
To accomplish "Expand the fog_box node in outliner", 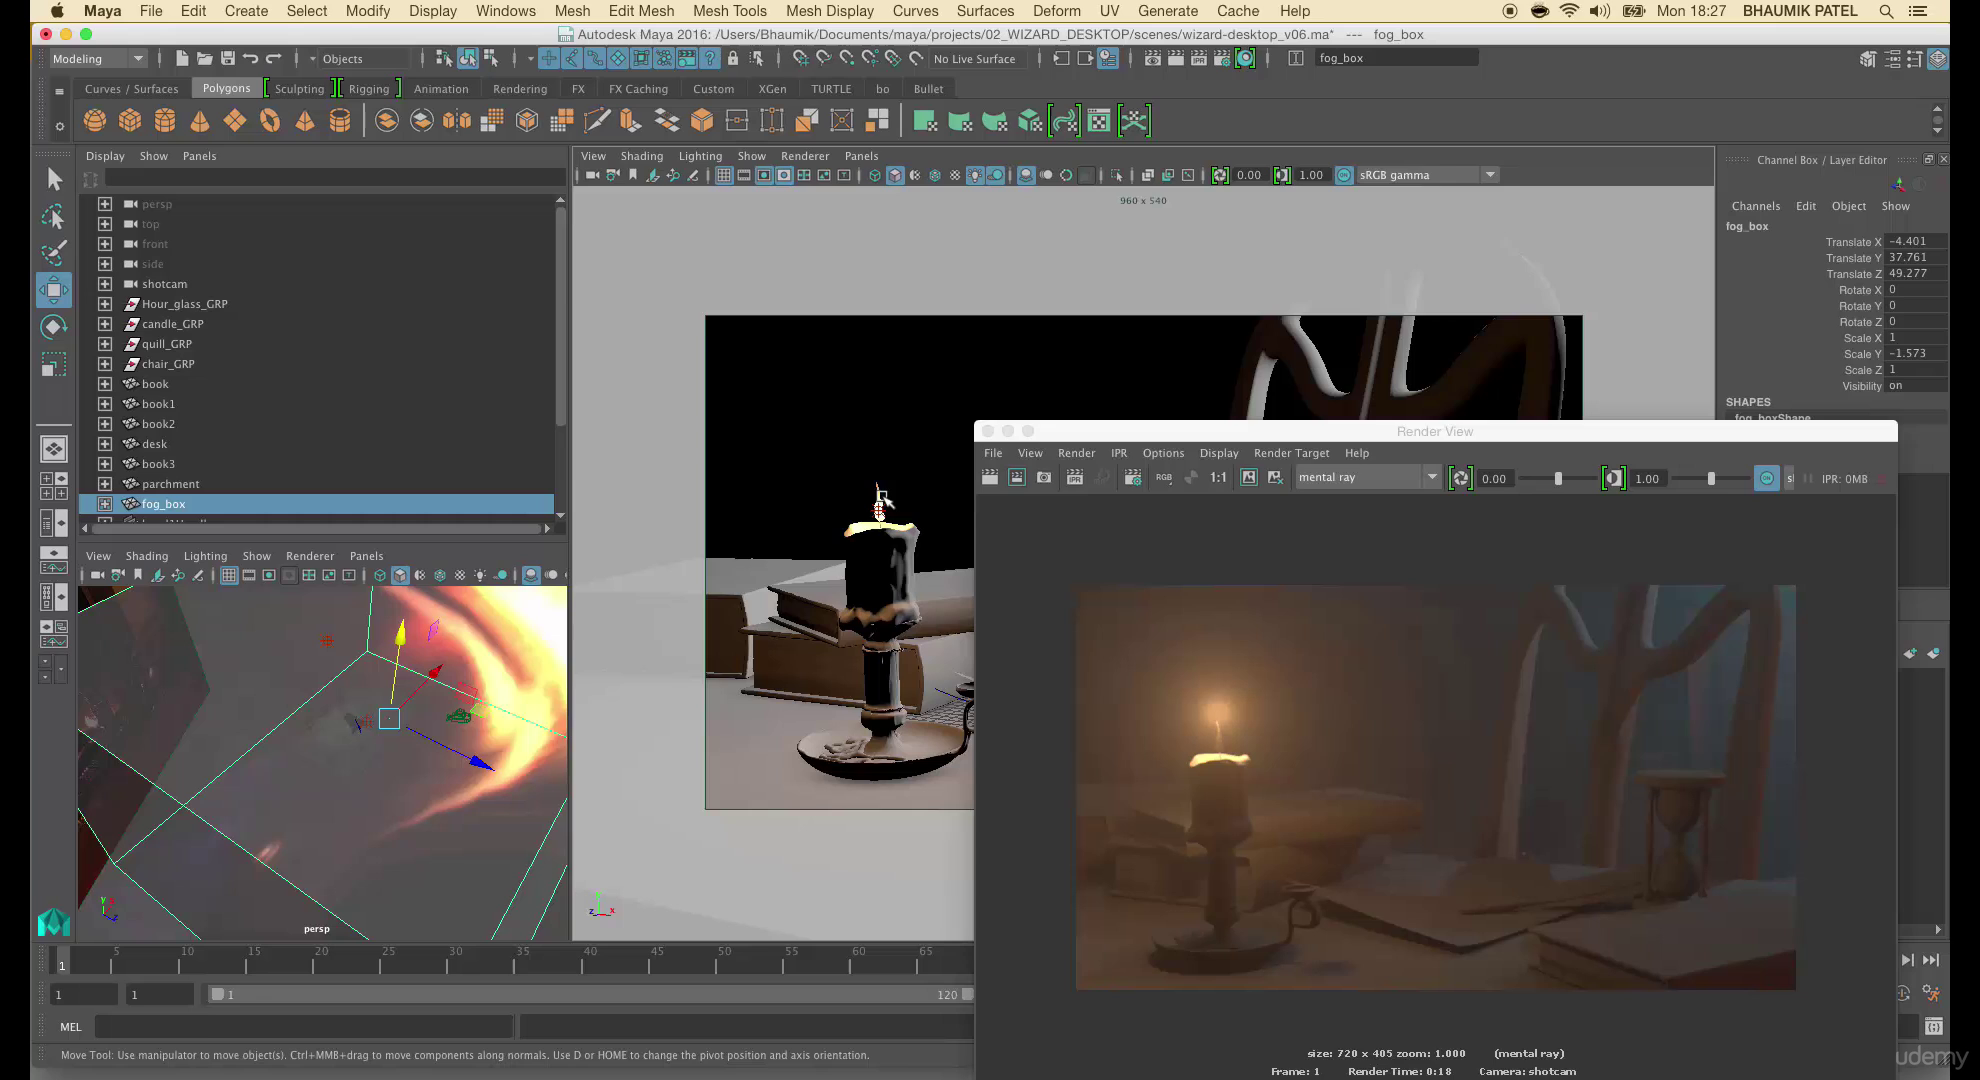I will [x=105, y=504].
